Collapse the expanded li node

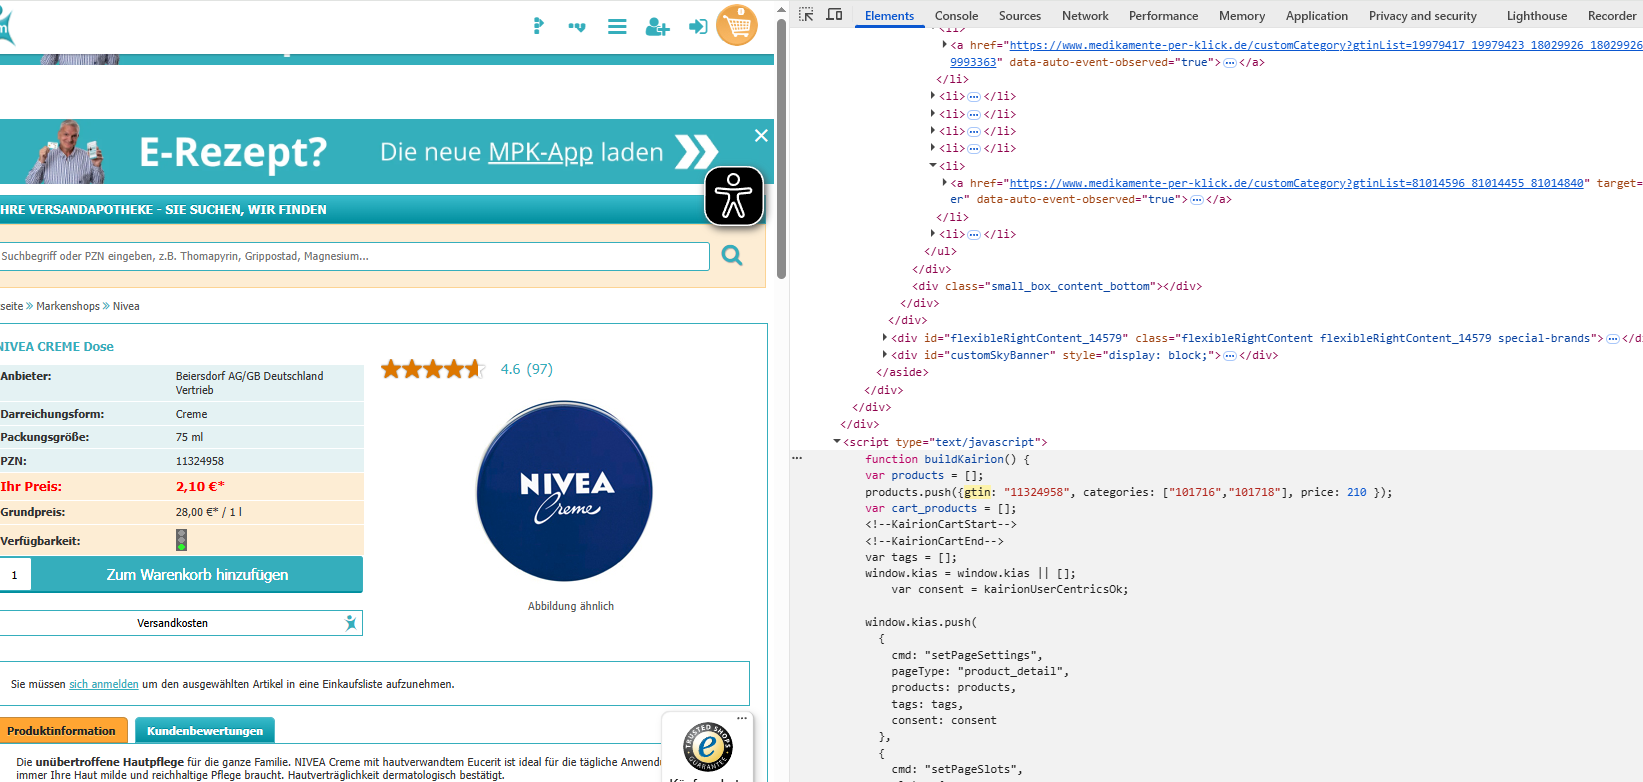pos(933,165)
